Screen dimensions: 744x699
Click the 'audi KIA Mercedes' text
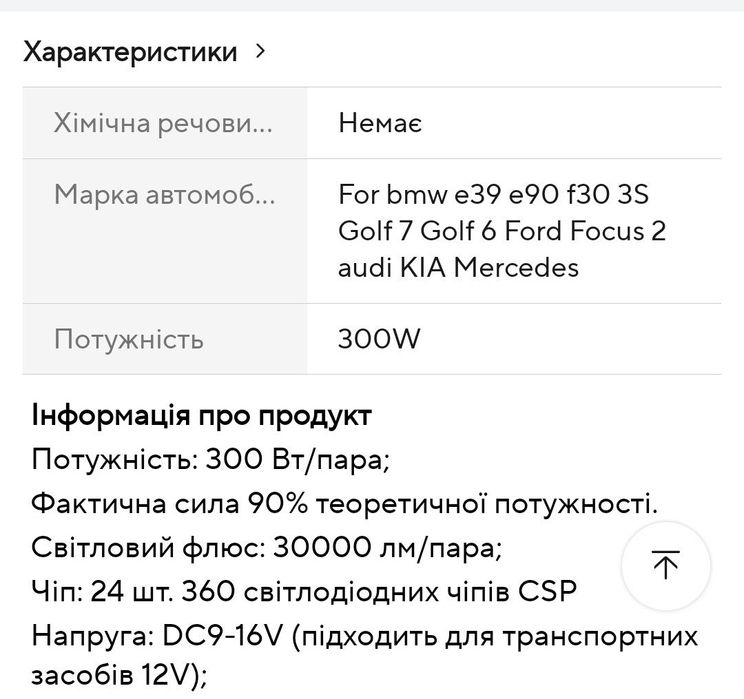tap(458, 267)
